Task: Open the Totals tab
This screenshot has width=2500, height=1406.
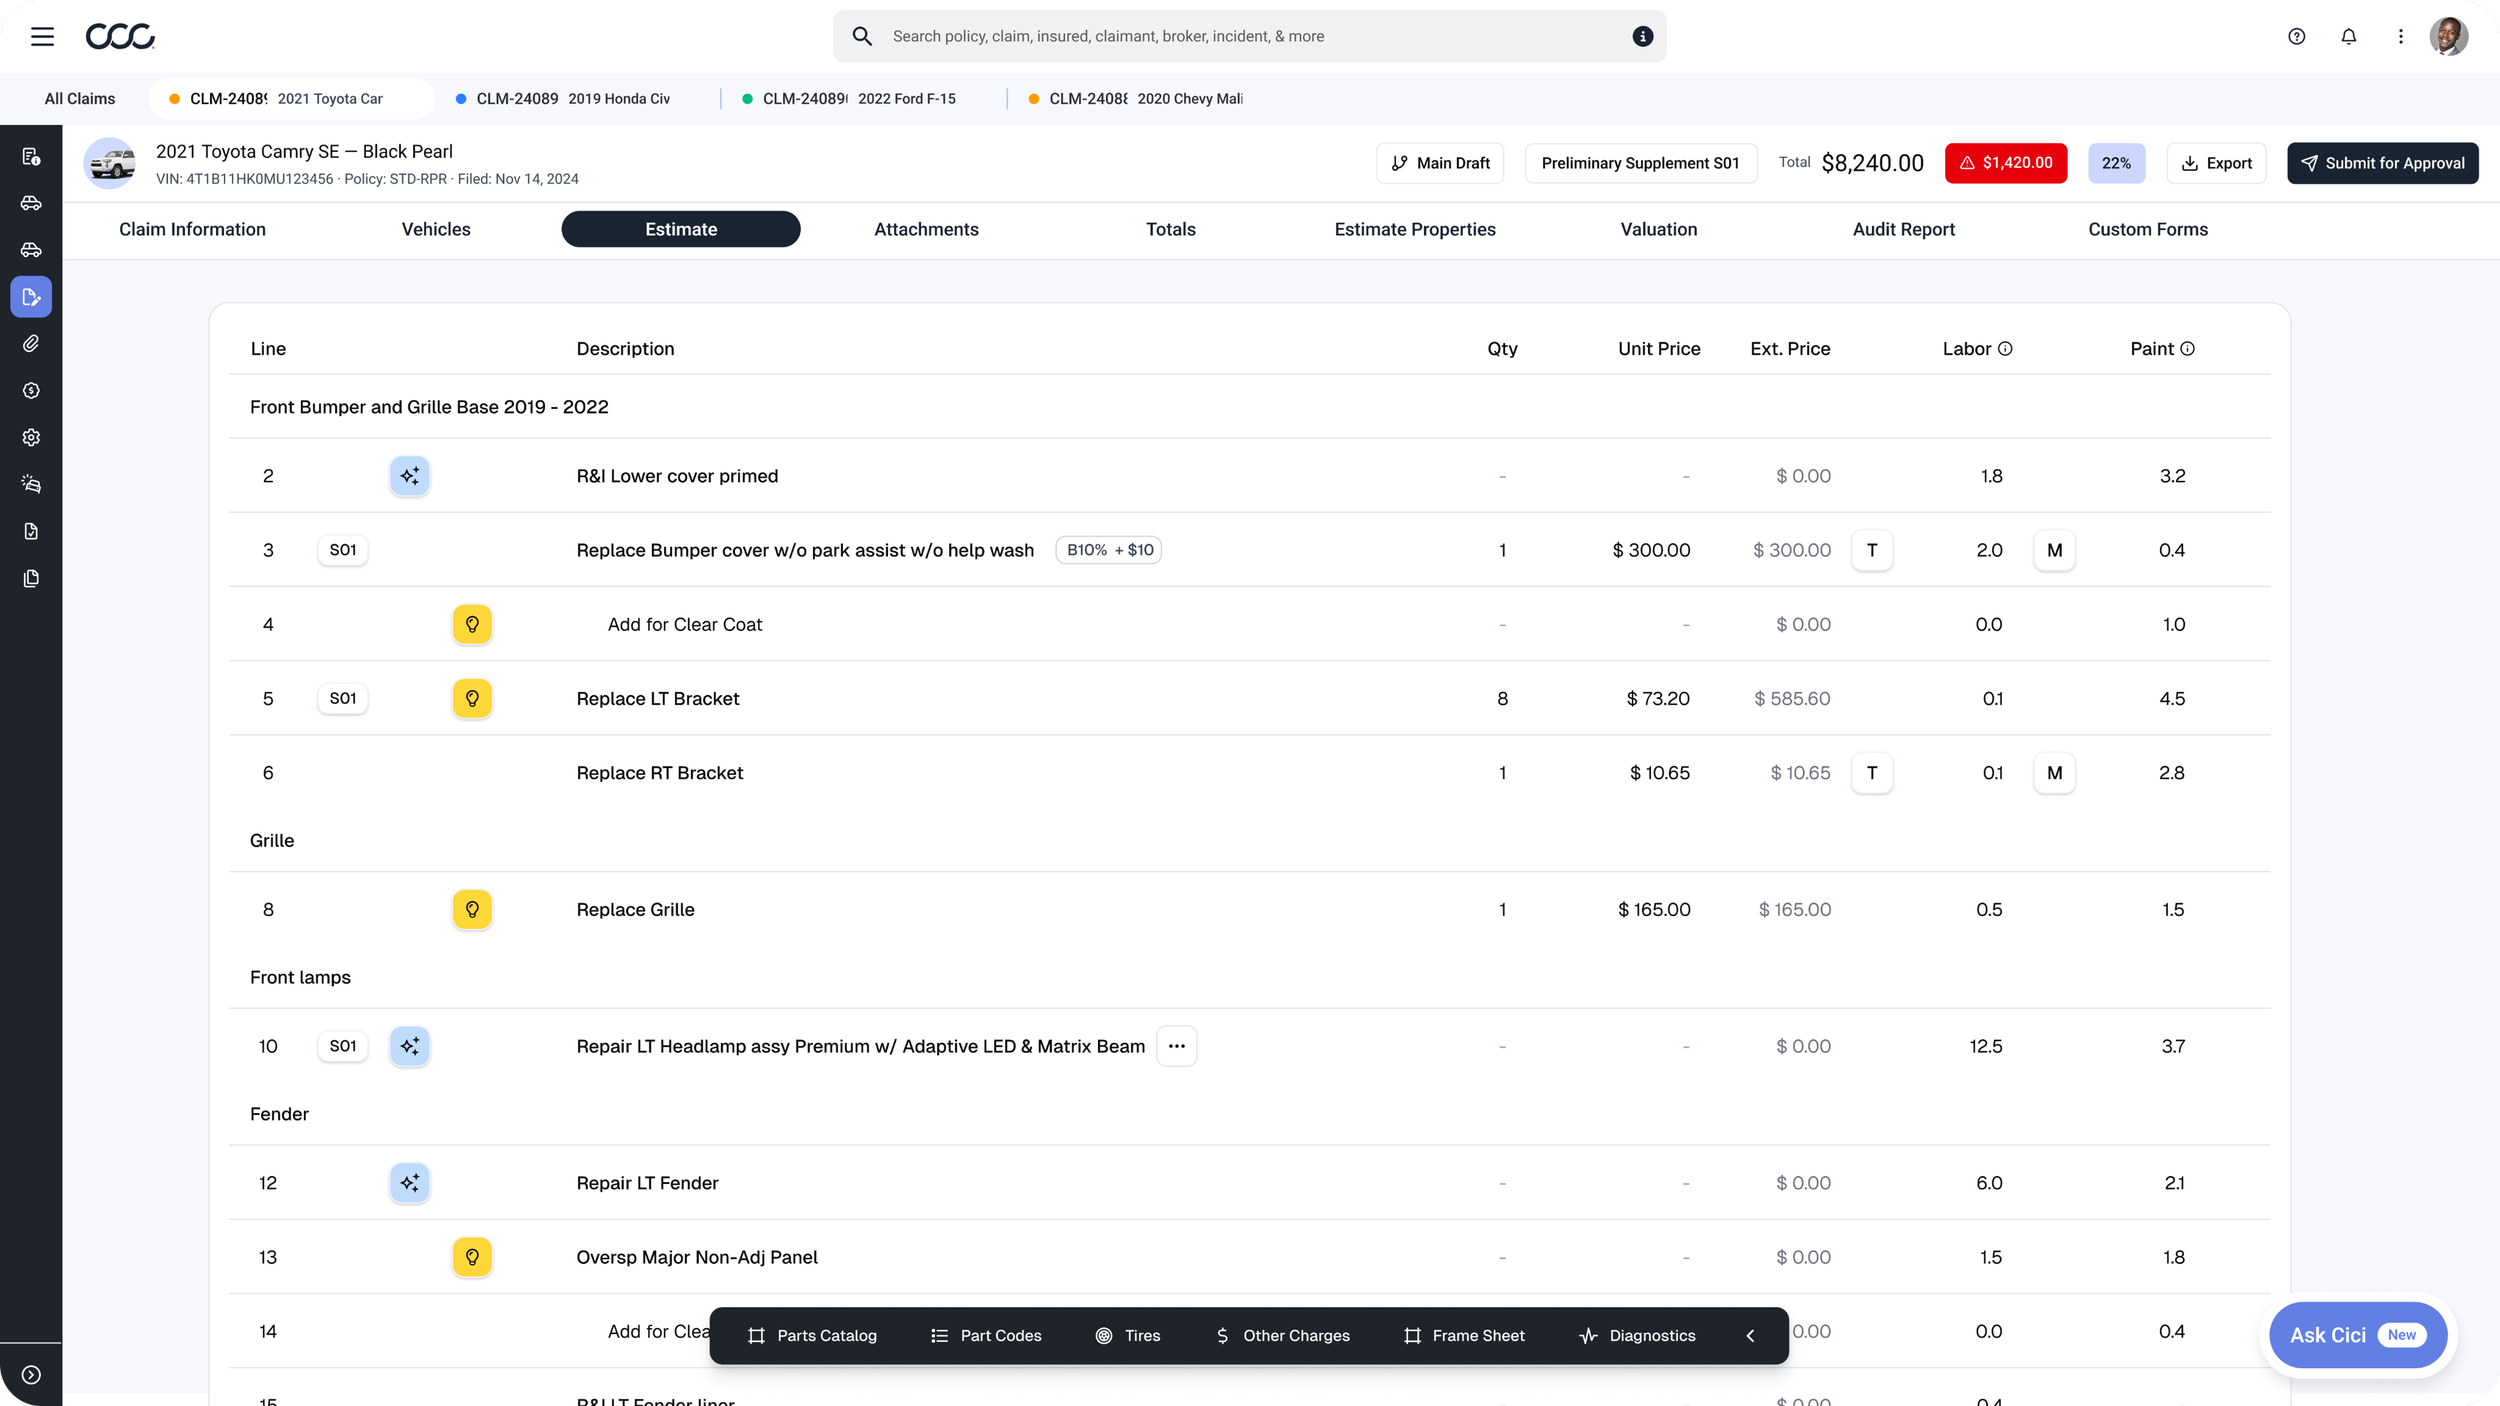Action: coord(1170,229)
